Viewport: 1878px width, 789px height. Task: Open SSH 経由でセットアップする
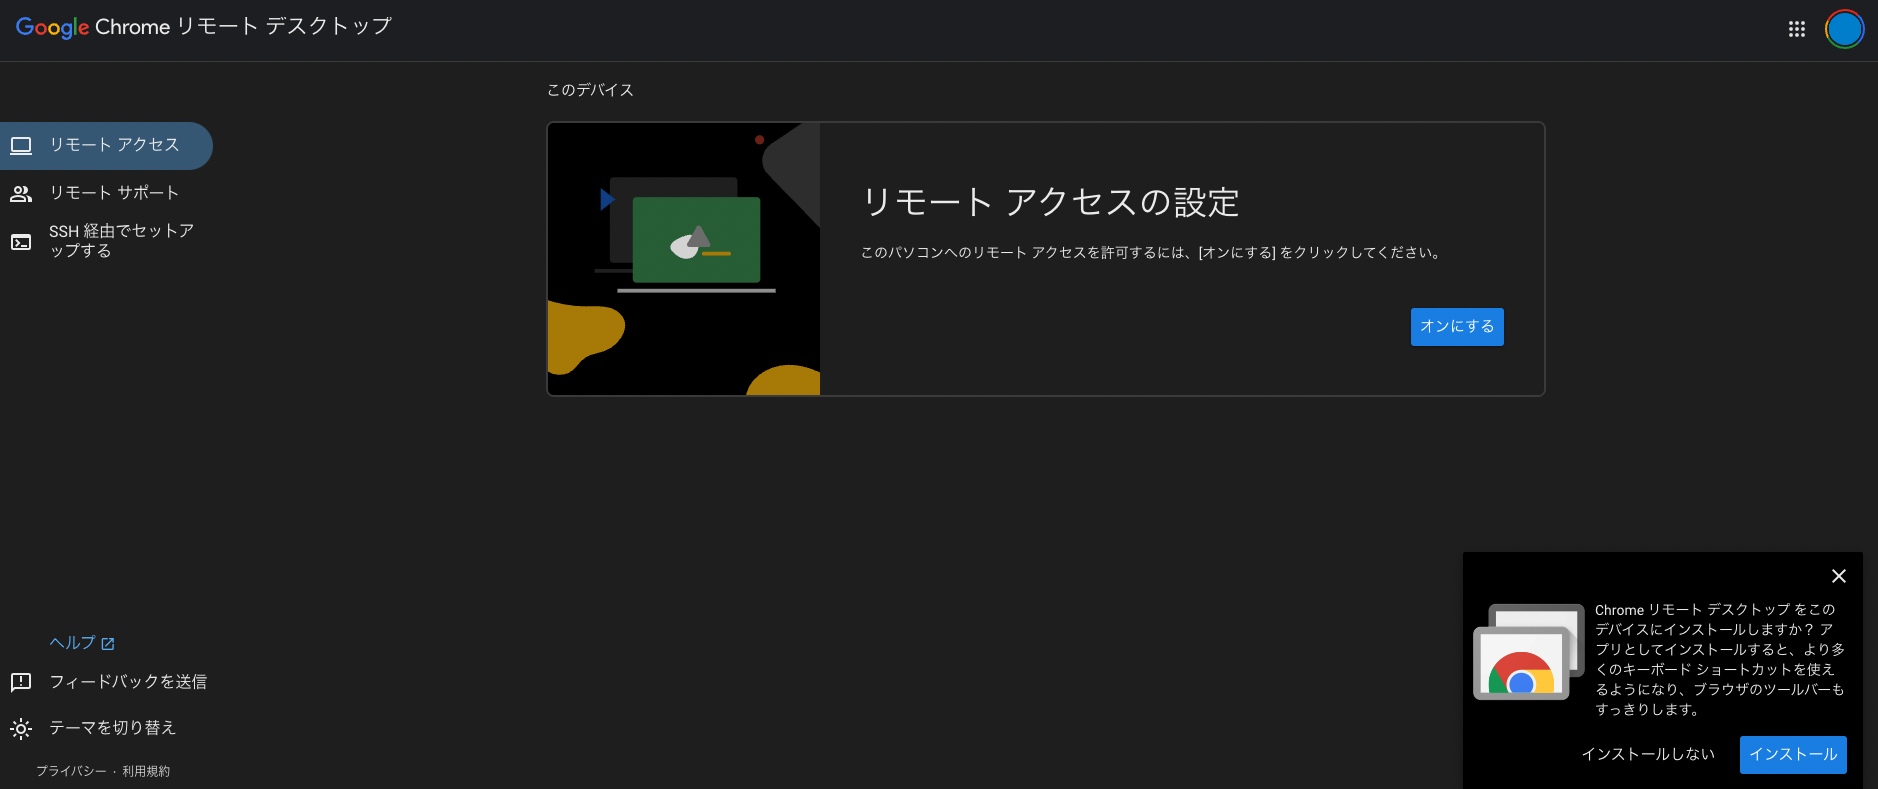[106, 241]
